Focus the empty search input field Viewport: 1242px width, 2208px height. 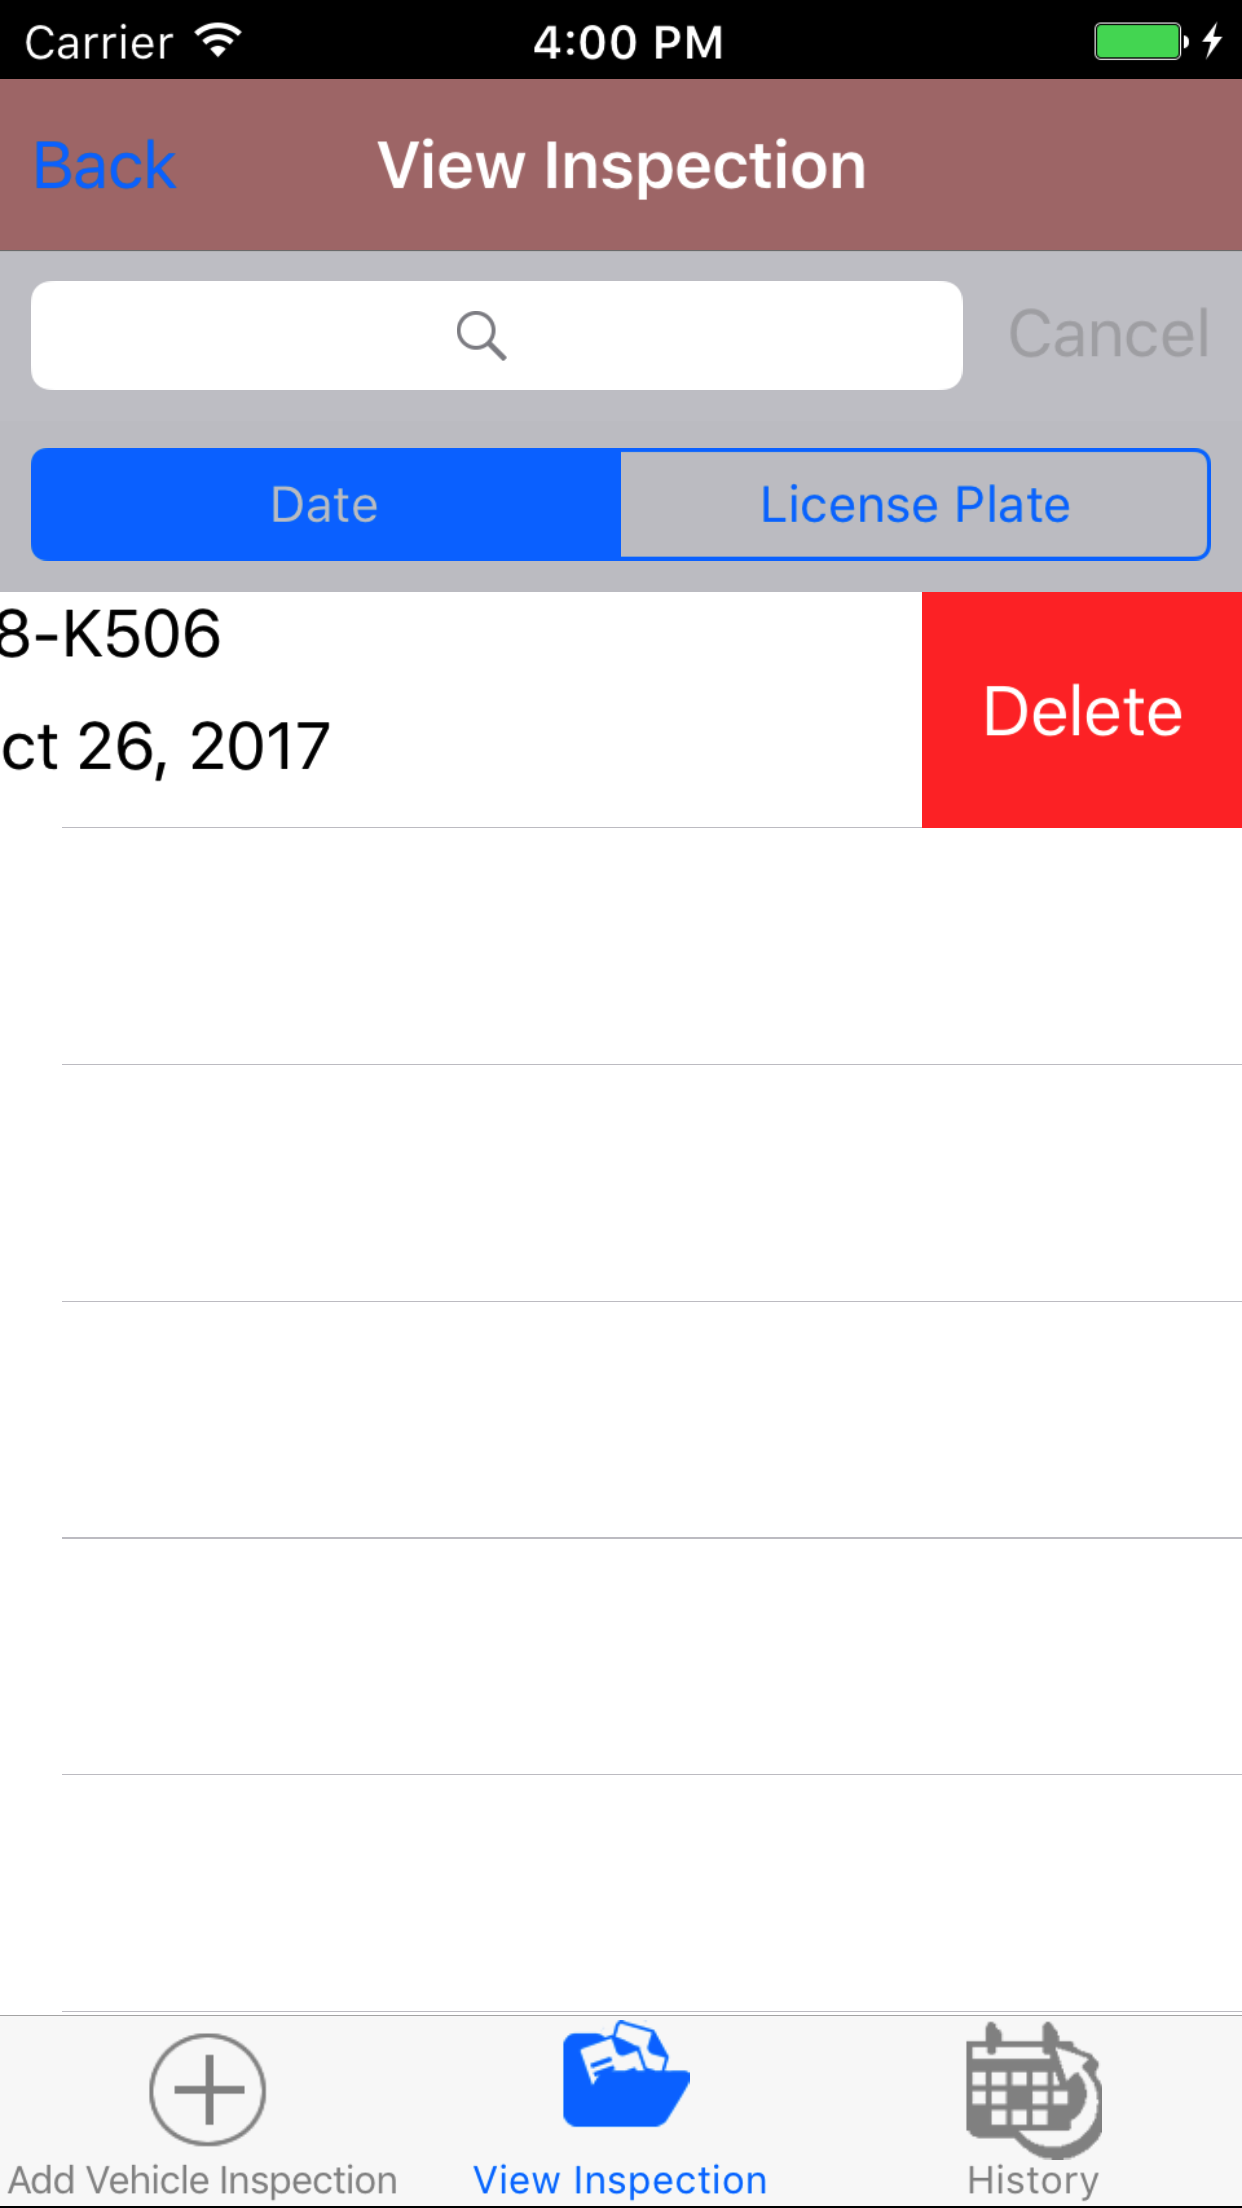point(497,336)
